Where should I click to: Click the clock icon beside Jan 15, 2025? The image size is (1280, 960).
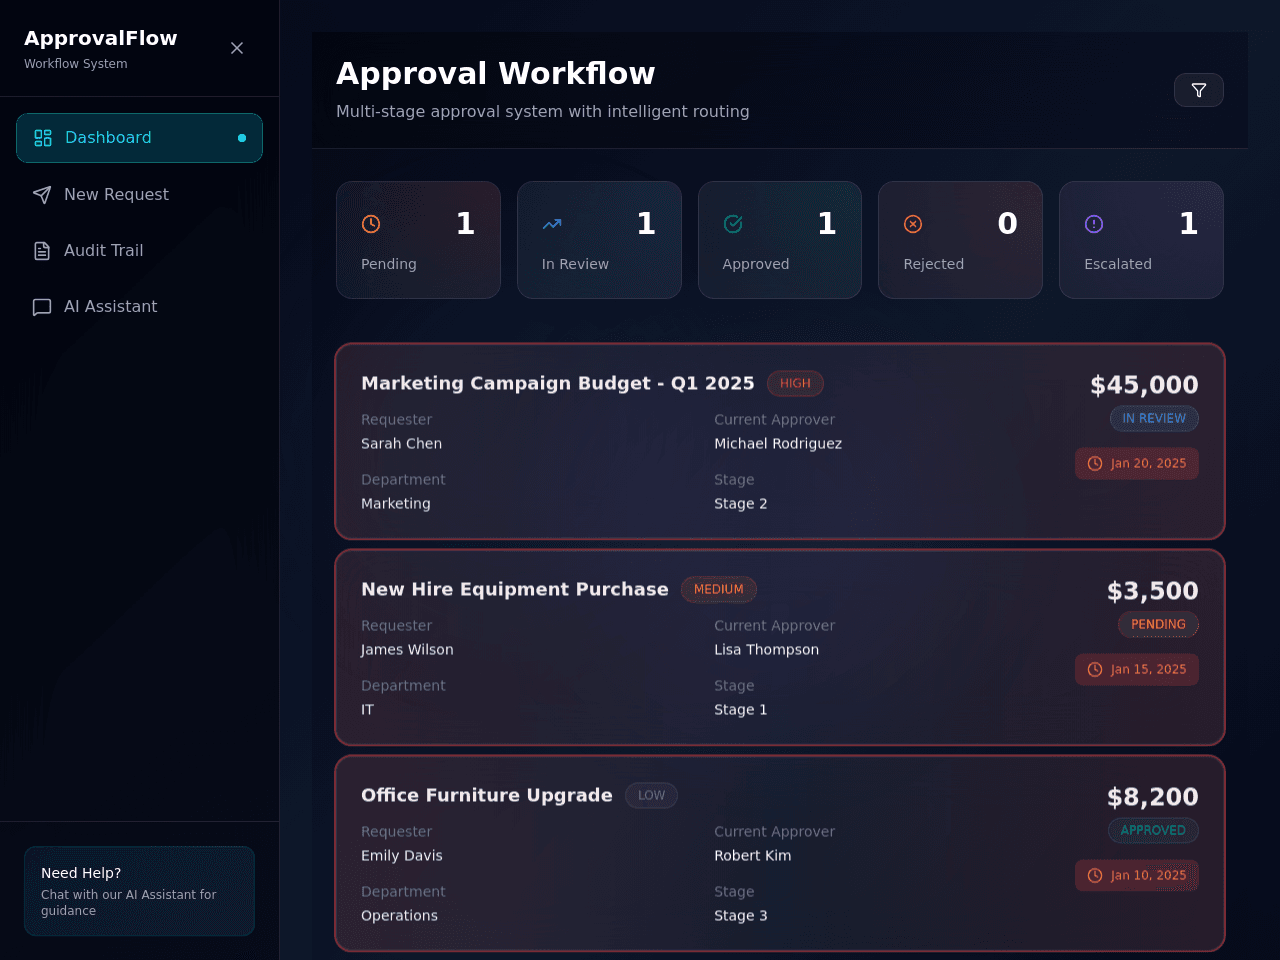click(x=1095, y=670)
